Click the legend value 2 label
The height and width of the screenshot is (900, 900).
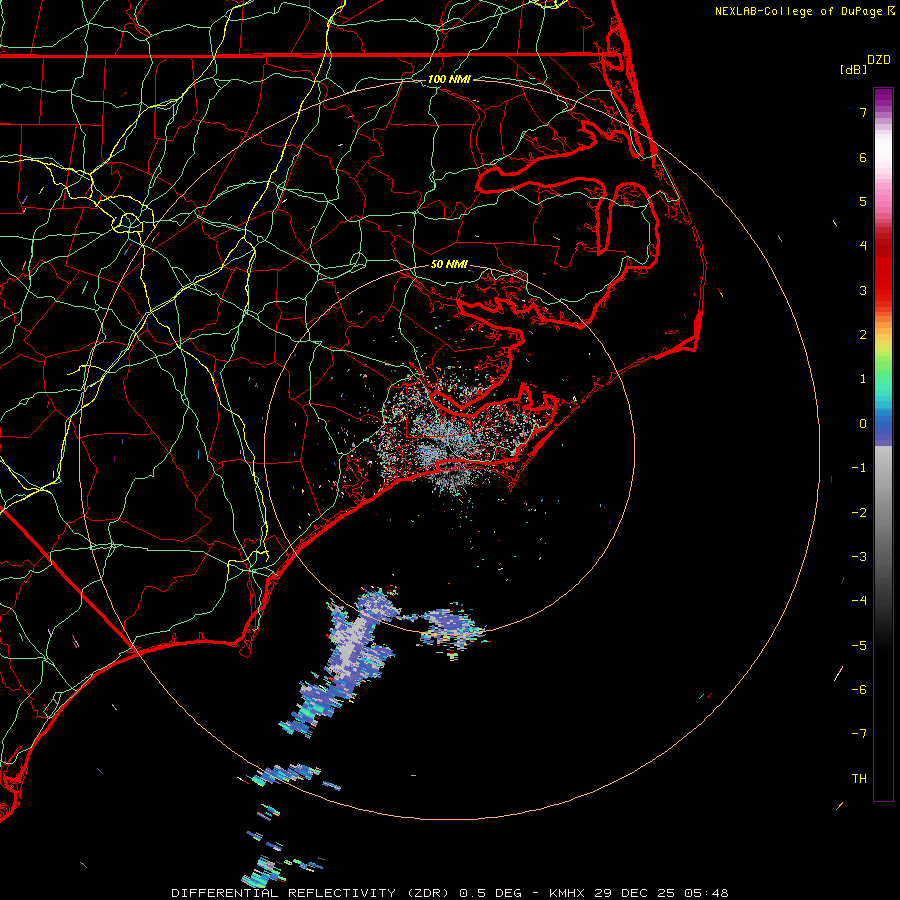[863, 335]
